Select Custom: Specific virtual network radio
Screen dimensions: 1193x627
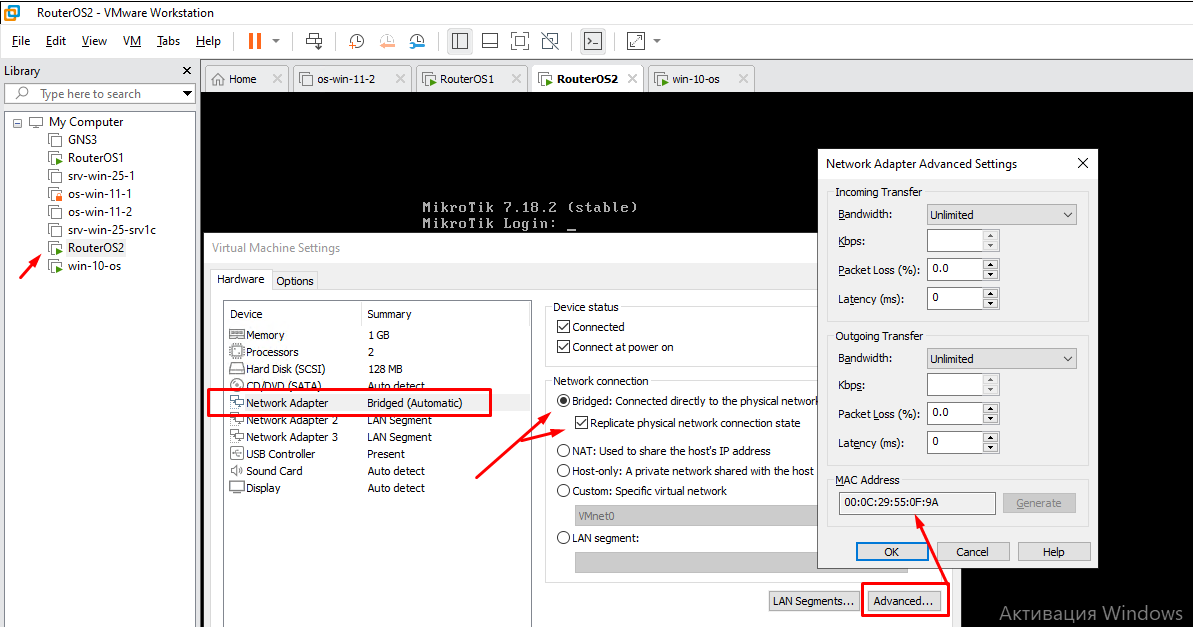click(563, 492)
